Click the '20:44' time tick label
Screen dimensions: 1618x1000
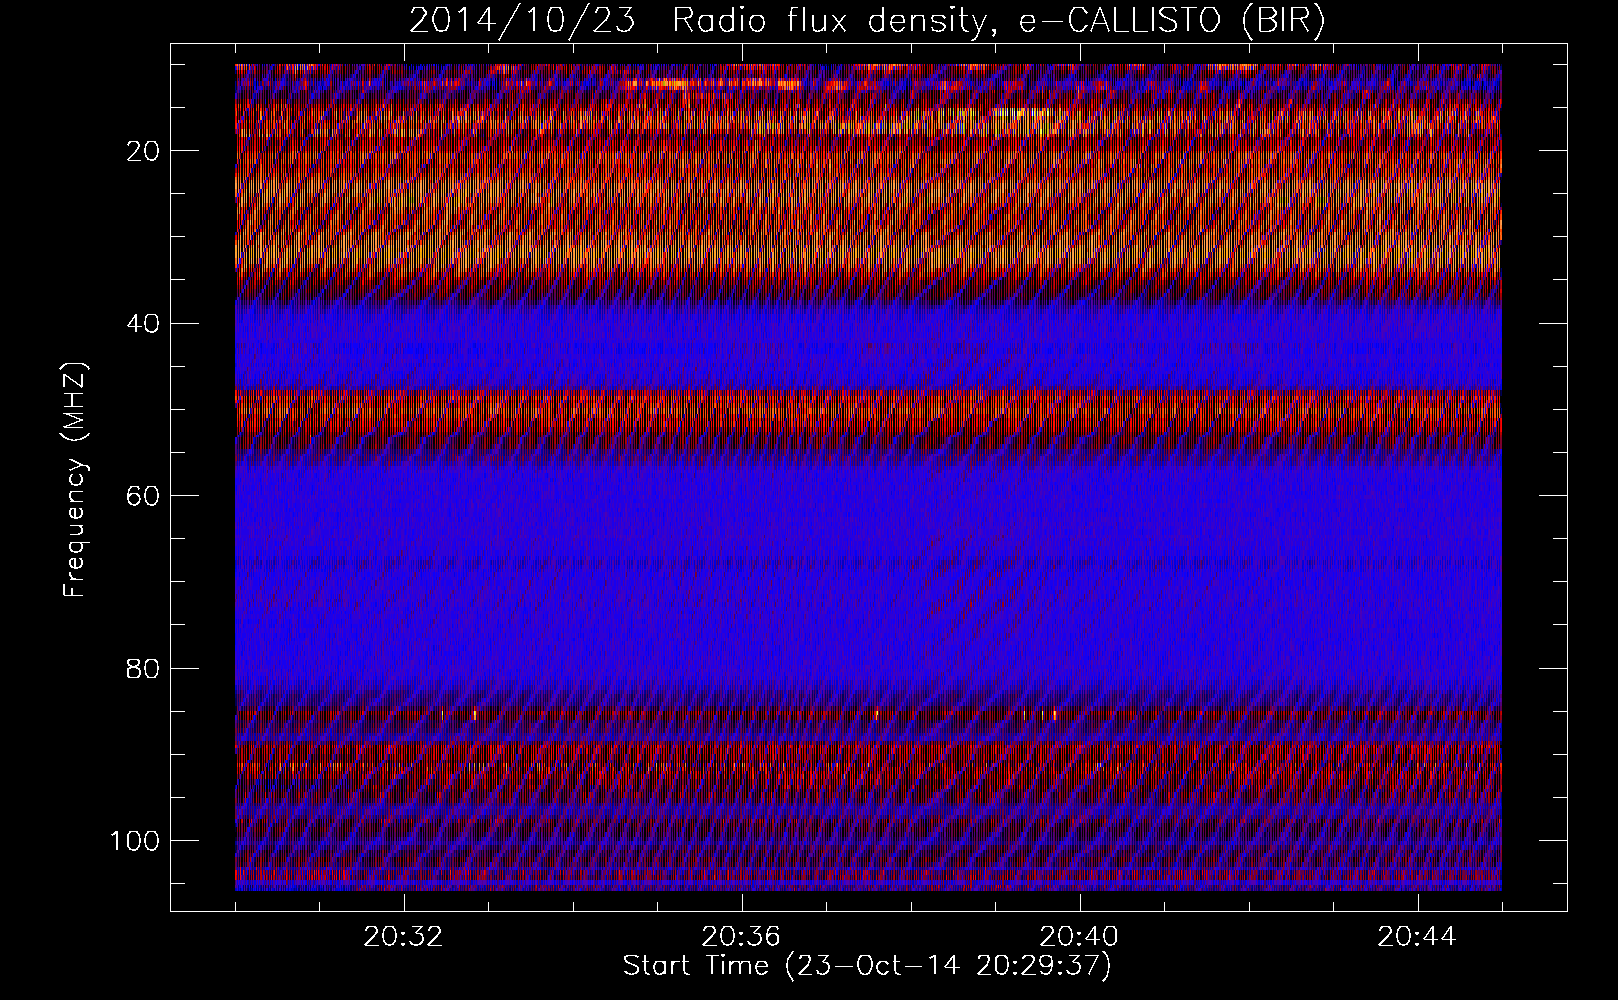coord(1417,937)
